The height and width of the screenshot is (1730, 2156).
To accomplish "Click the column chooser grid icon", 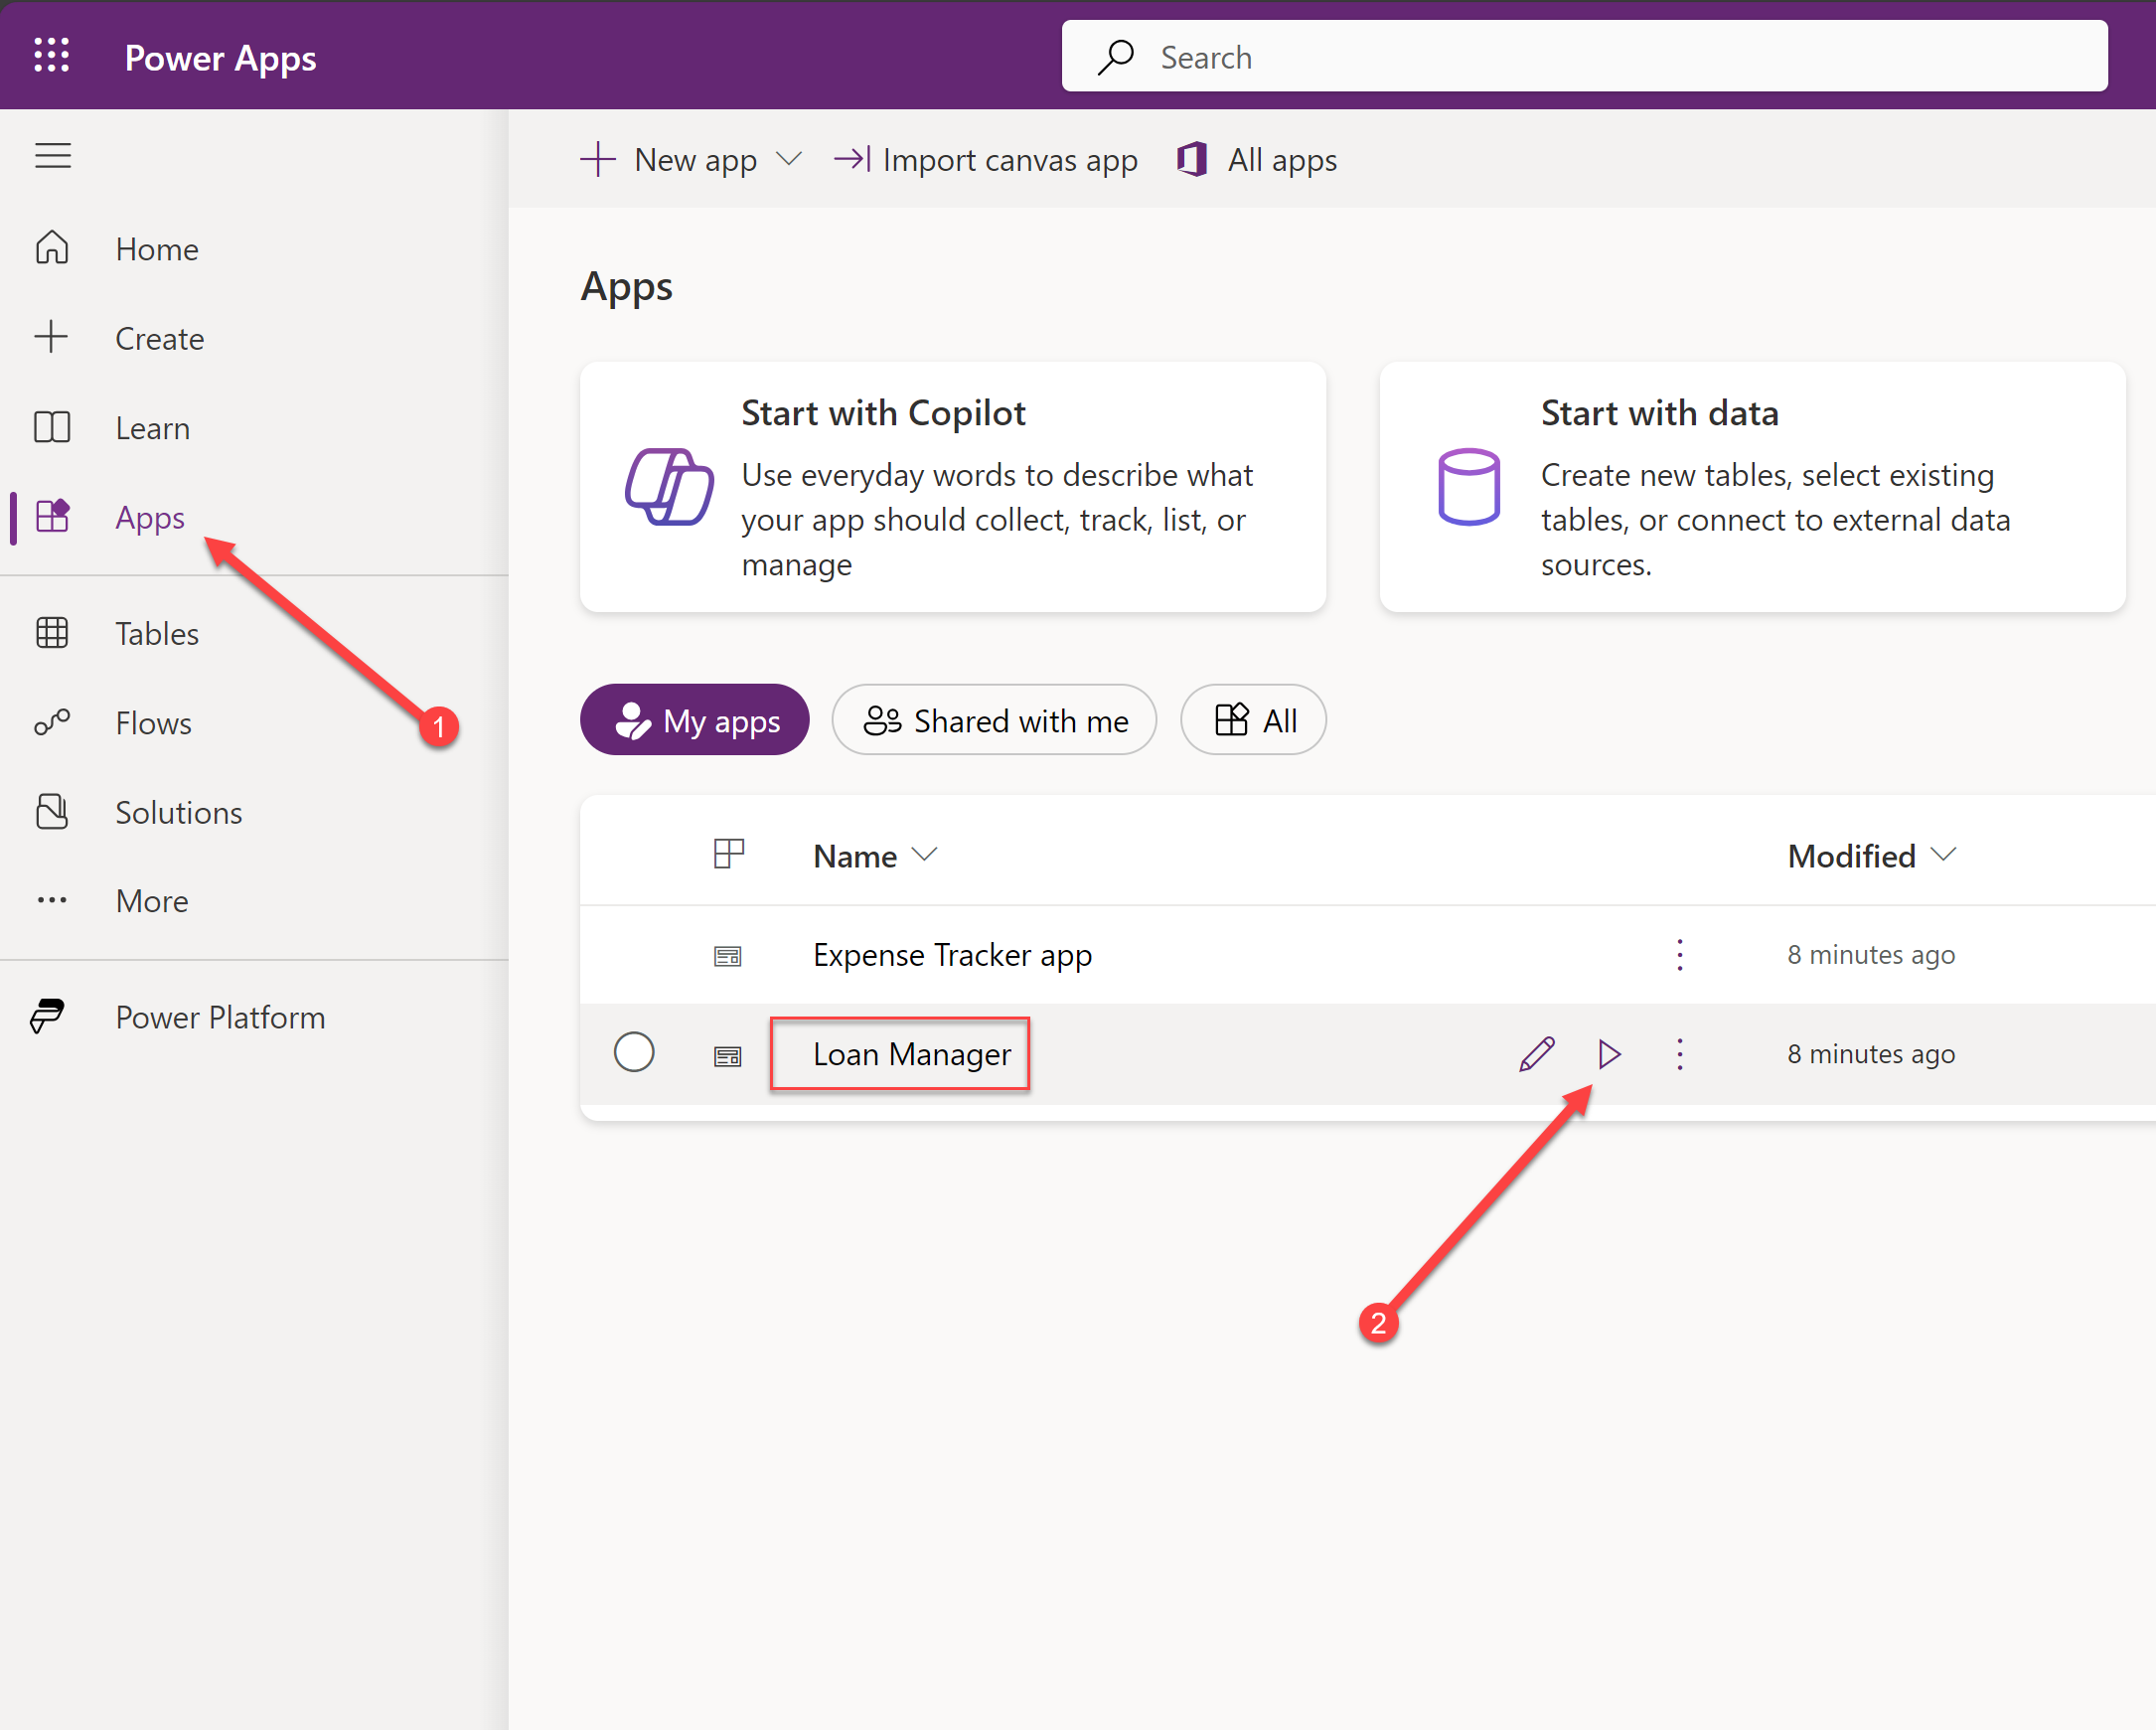I will [x=729, y=854].
